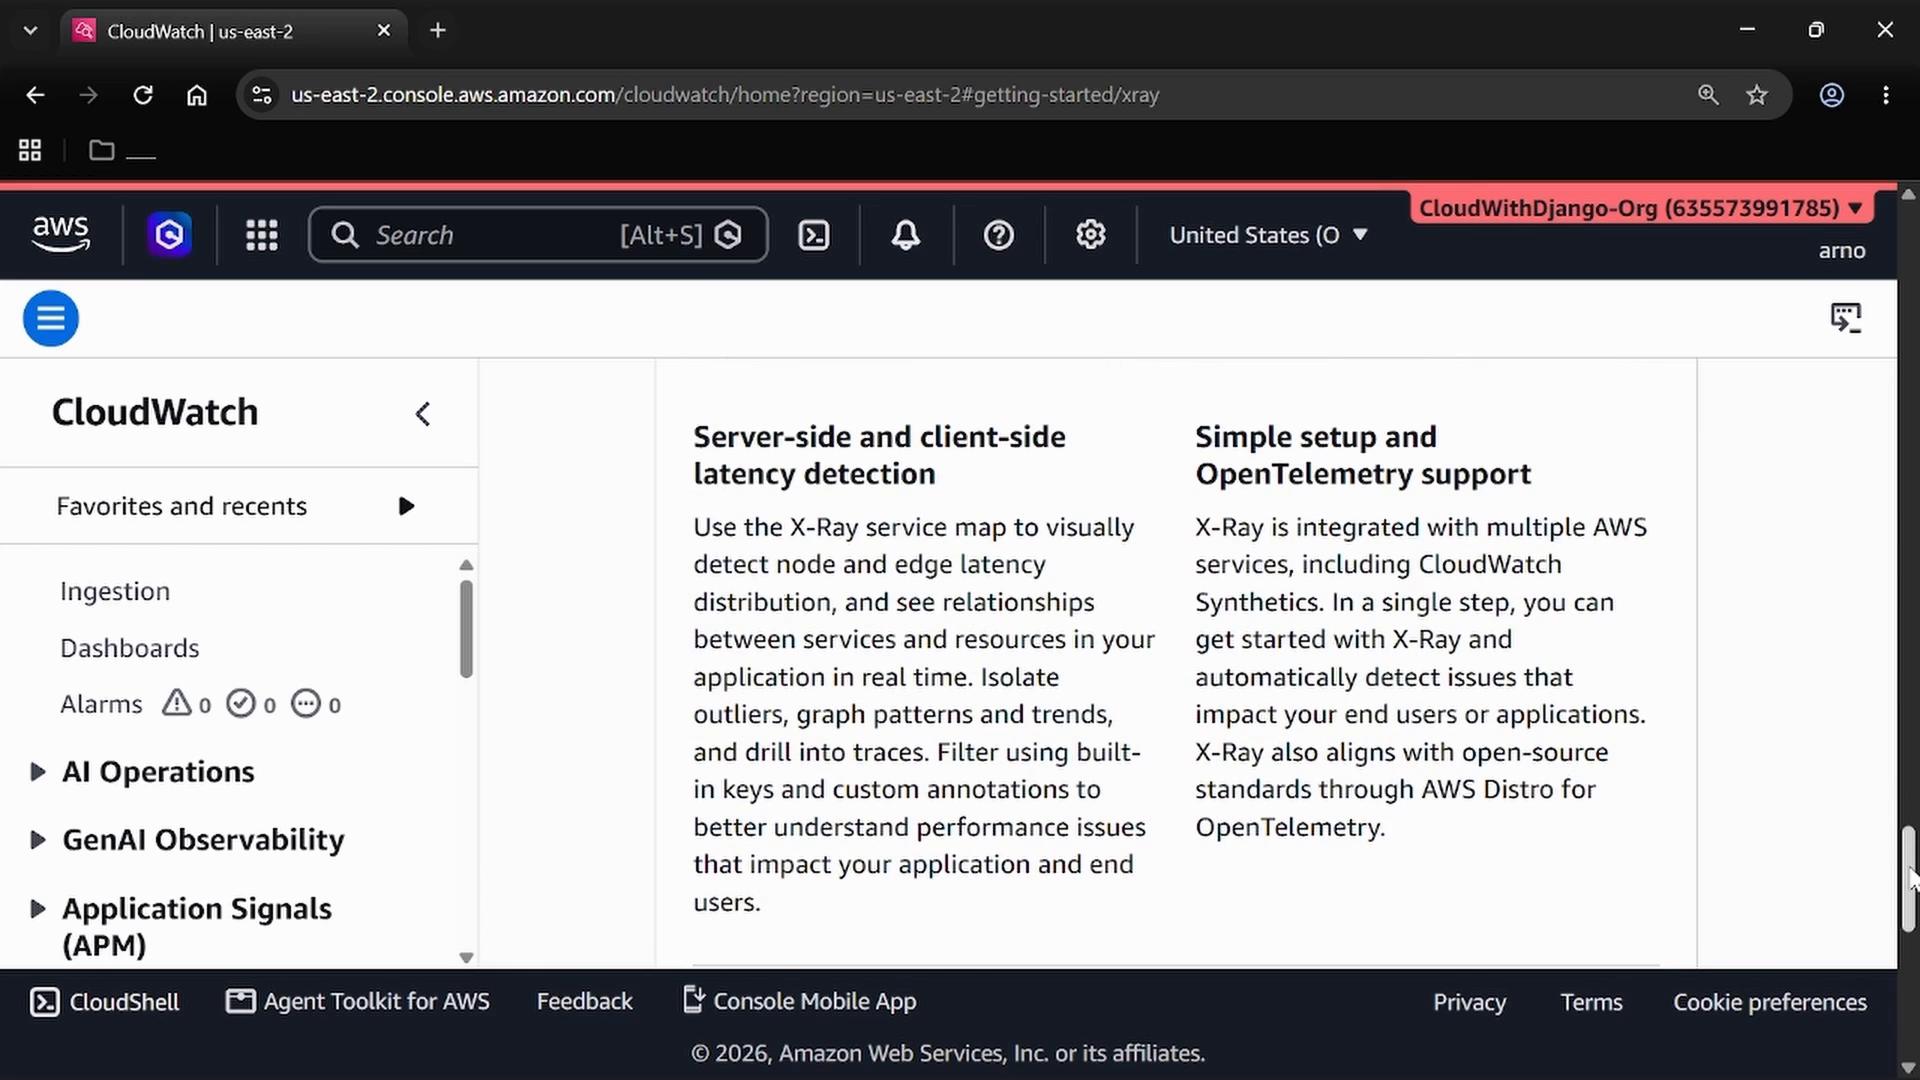The width and height of the screenshot is (1920, 1080).
Task: Collapse the CloudWatch side navigation
Action: point(423,414)
